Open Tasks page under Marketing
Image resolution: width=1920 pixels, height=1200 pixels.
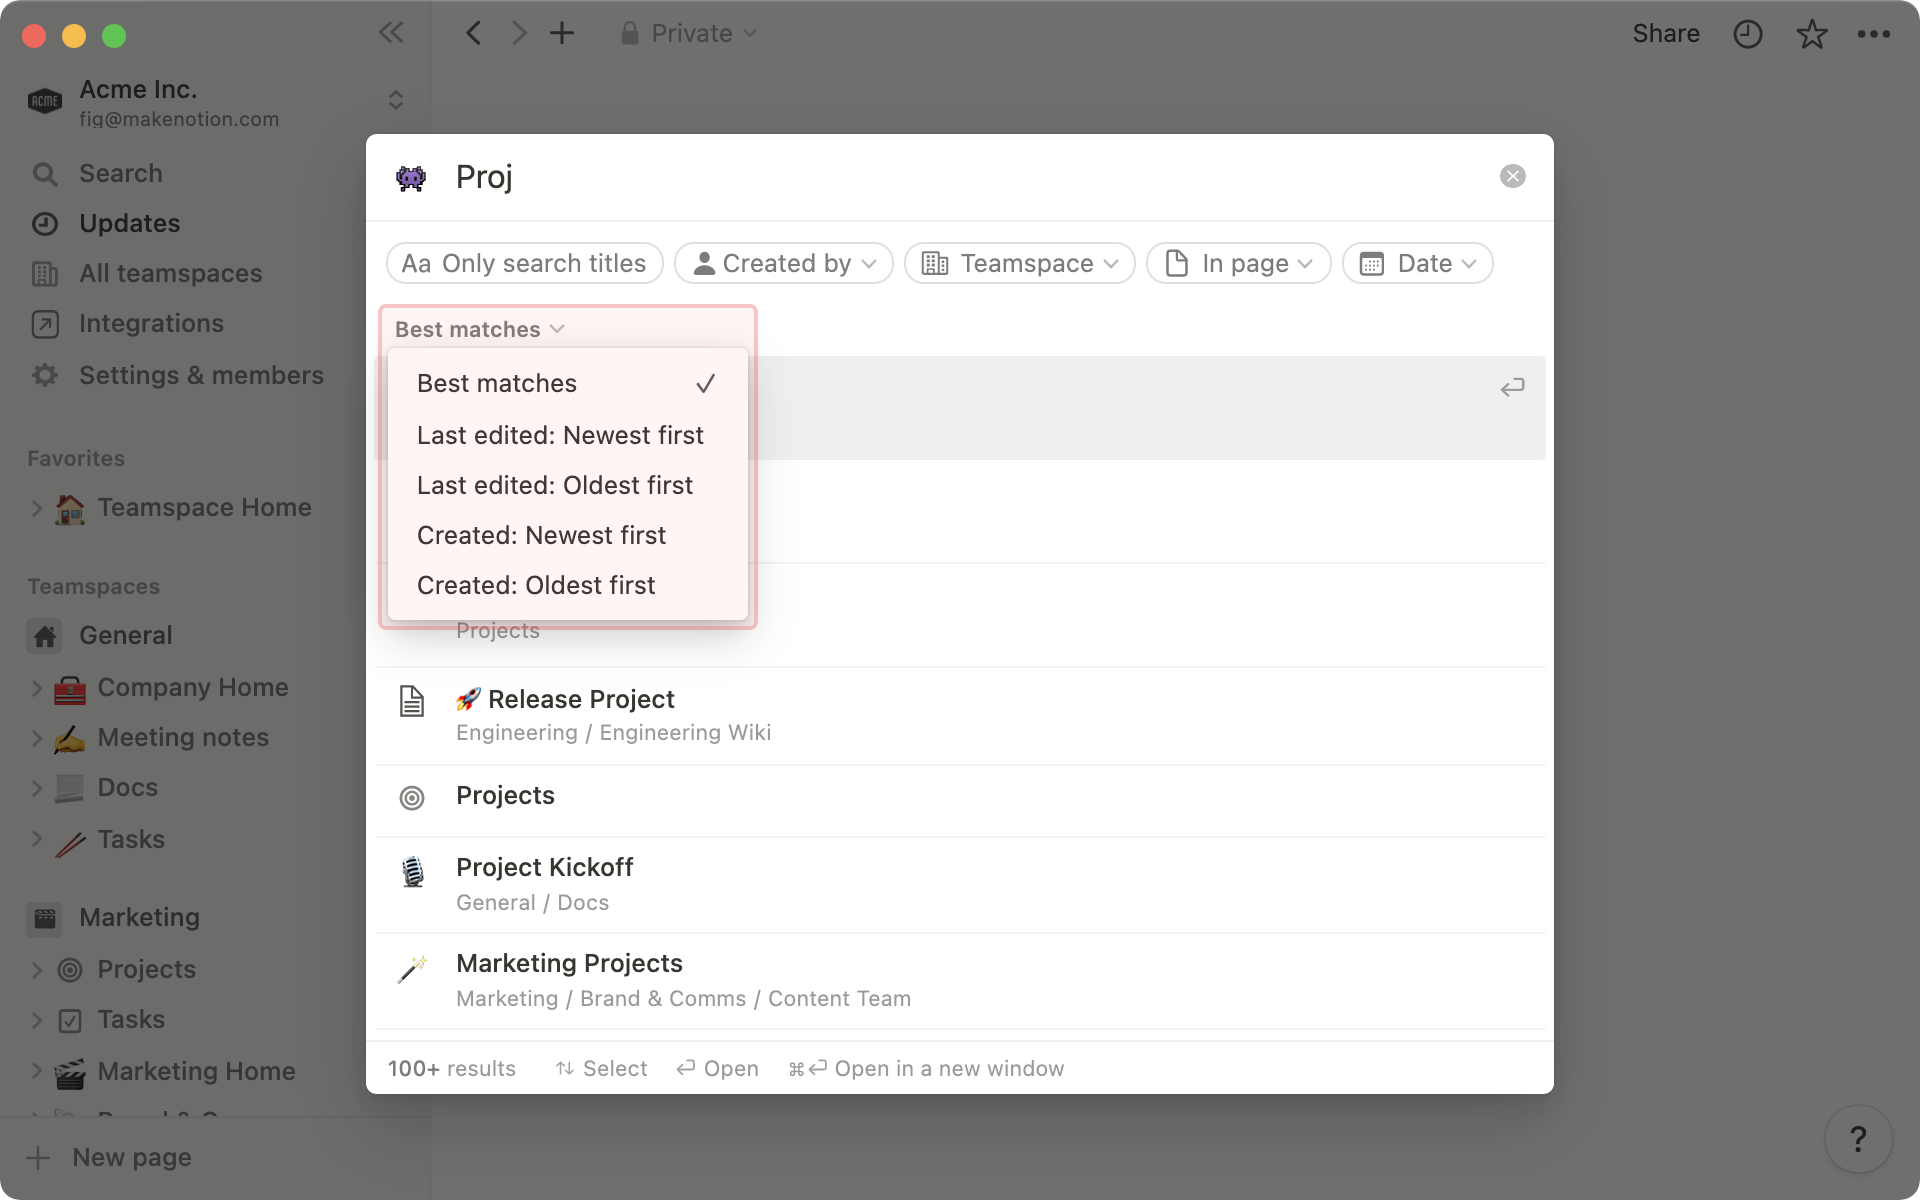coord(130,1020)
